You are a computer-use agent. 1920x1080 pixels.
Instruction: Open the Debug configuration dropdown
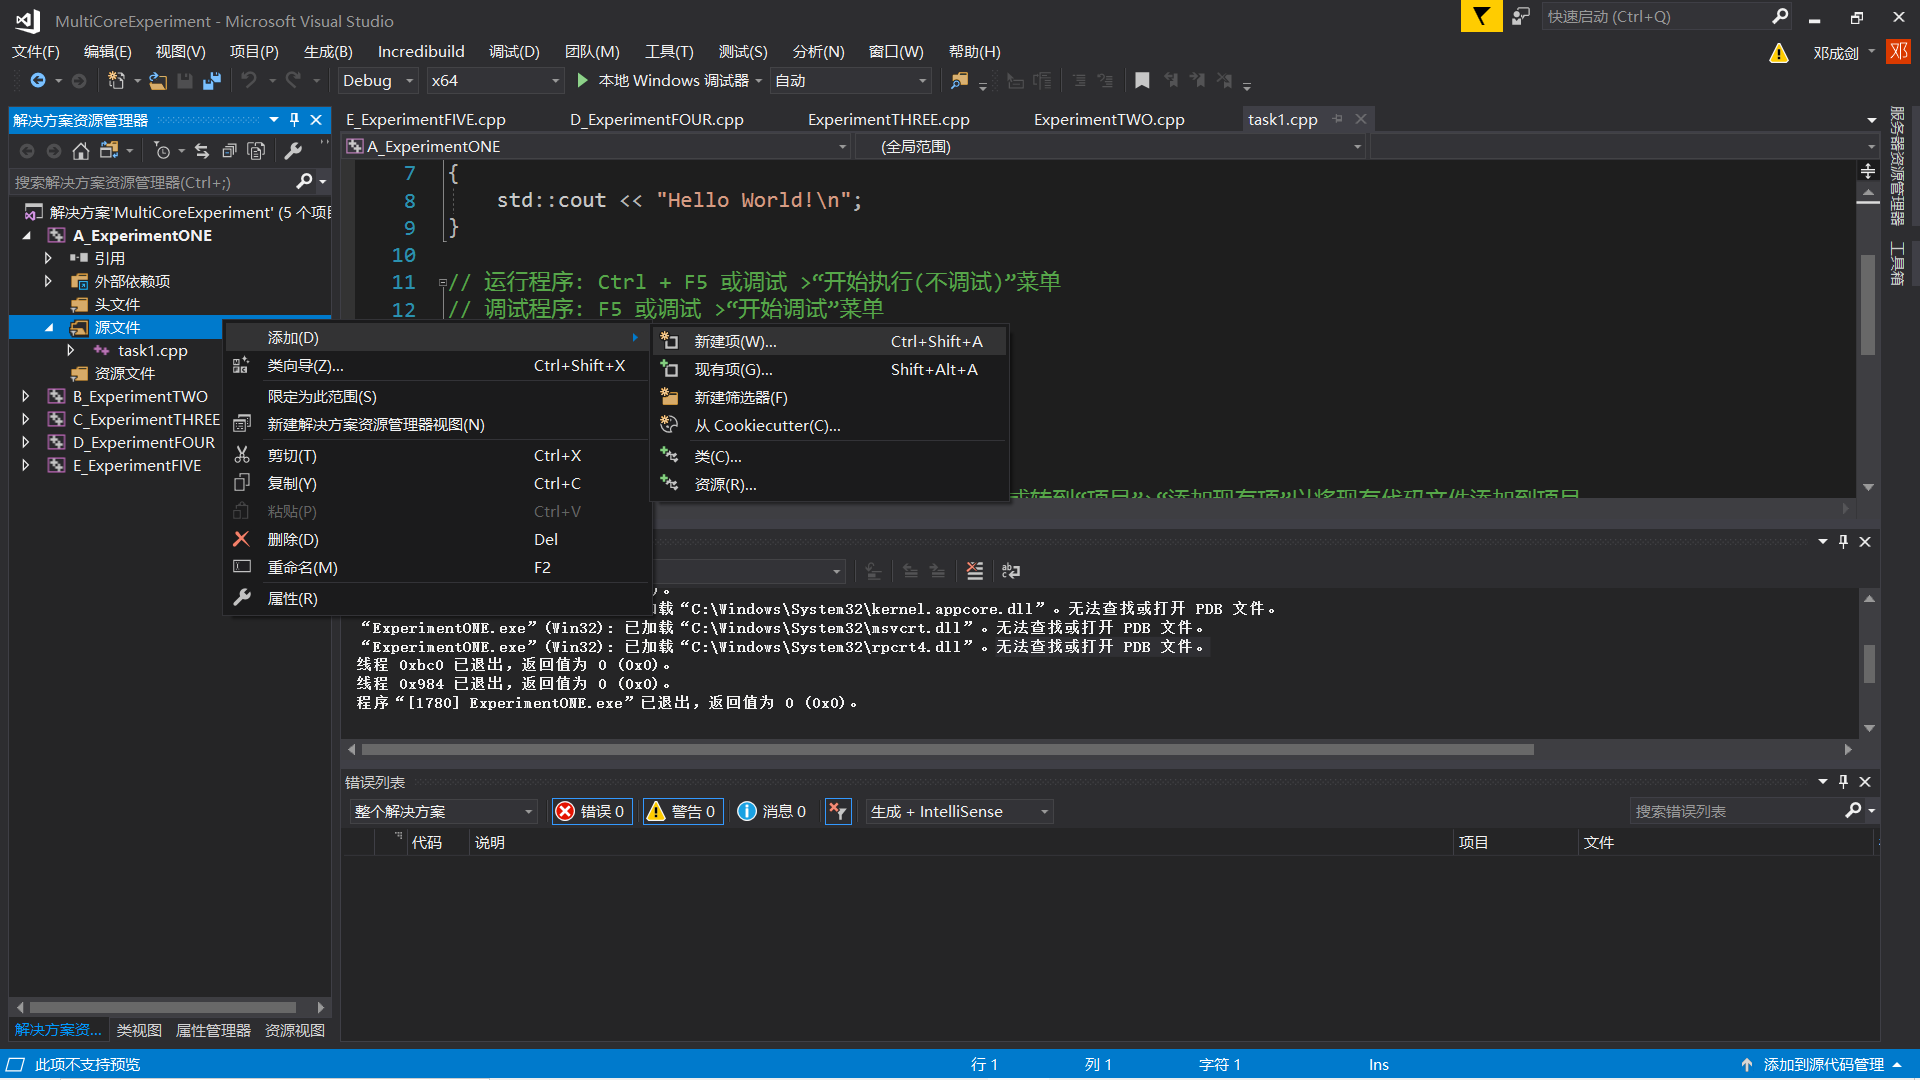(x=378, y=81)
